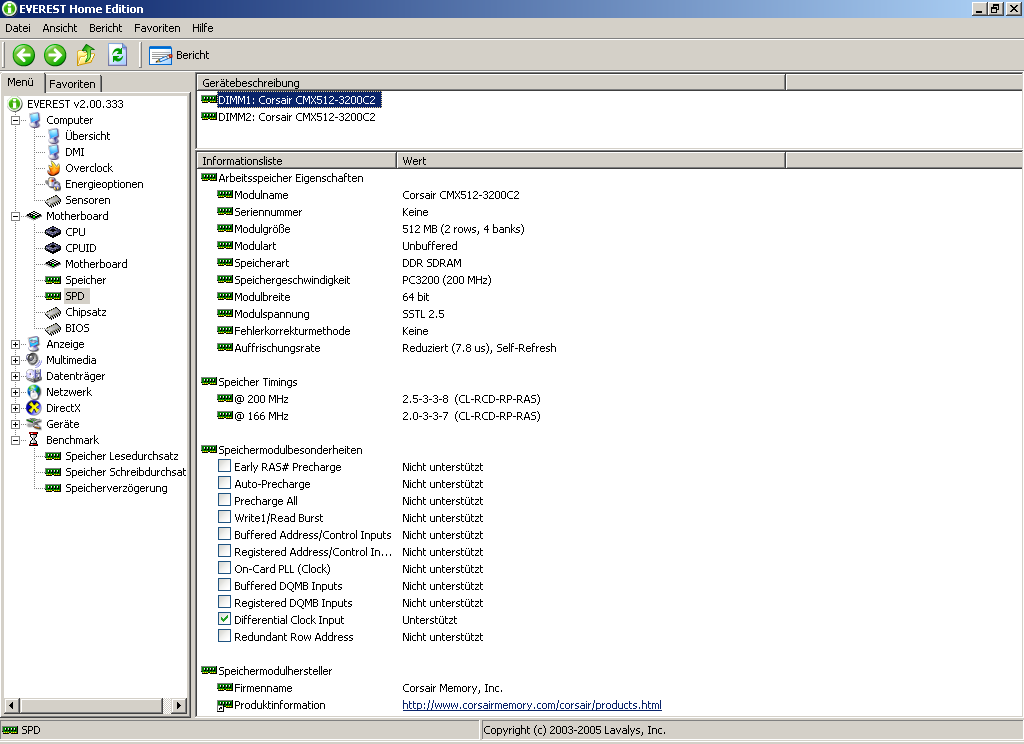Click the folder up-level toolbar icon
Image resolution: width=1024 pixels, height=744 pixels.
point(86,55)
